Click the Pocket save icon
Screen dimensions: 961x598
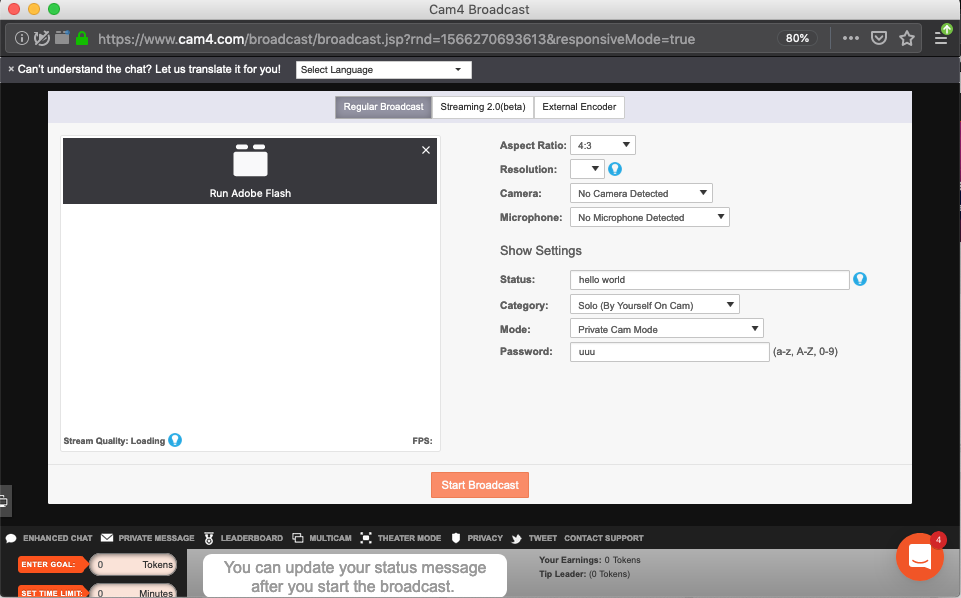879,39
